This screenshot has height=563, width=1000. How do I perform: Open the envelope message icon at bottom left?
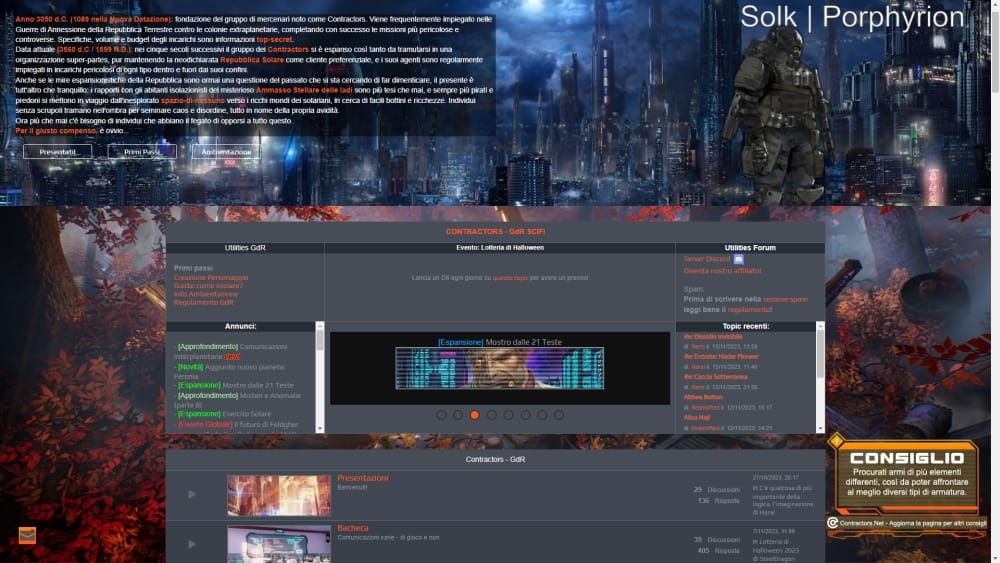coord(27,535)
